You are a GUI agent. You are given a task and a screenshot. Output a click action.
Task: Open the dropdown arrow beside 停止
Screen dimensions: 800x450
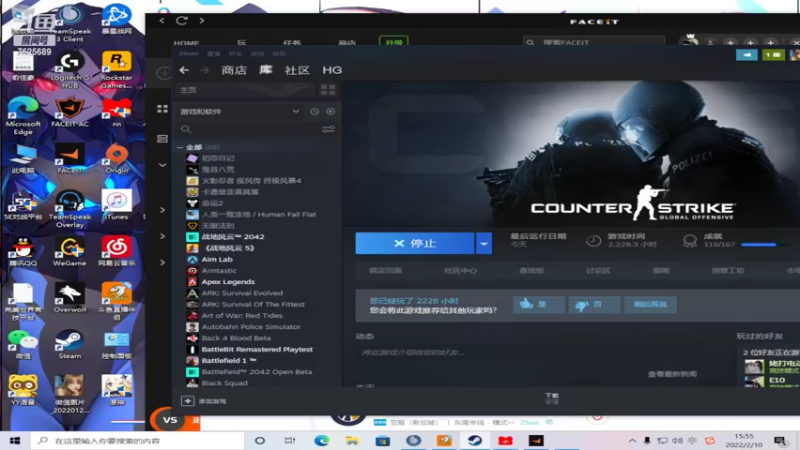[x=484, y=243]
